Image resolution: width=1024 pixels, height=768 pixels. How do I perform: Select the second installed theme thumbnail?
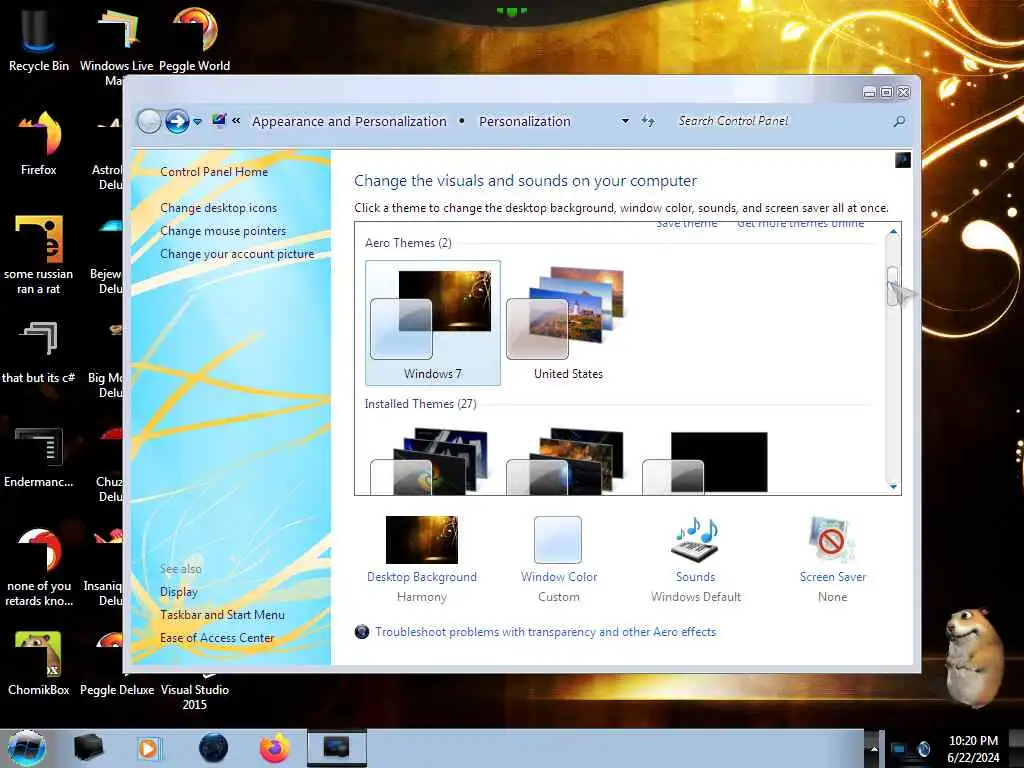[567, 461]
